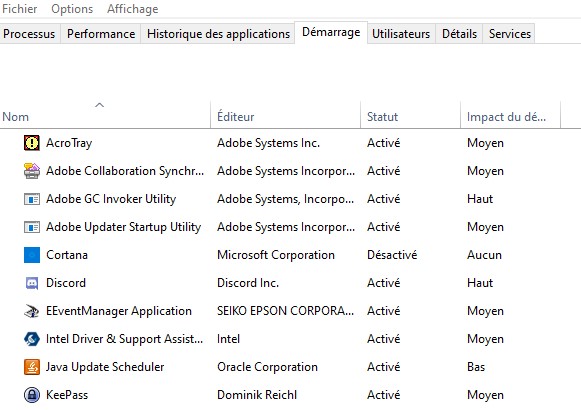This screenshot has width=581, height=410.
Task: Open the Affichage menu
Action: click(133, 9)
